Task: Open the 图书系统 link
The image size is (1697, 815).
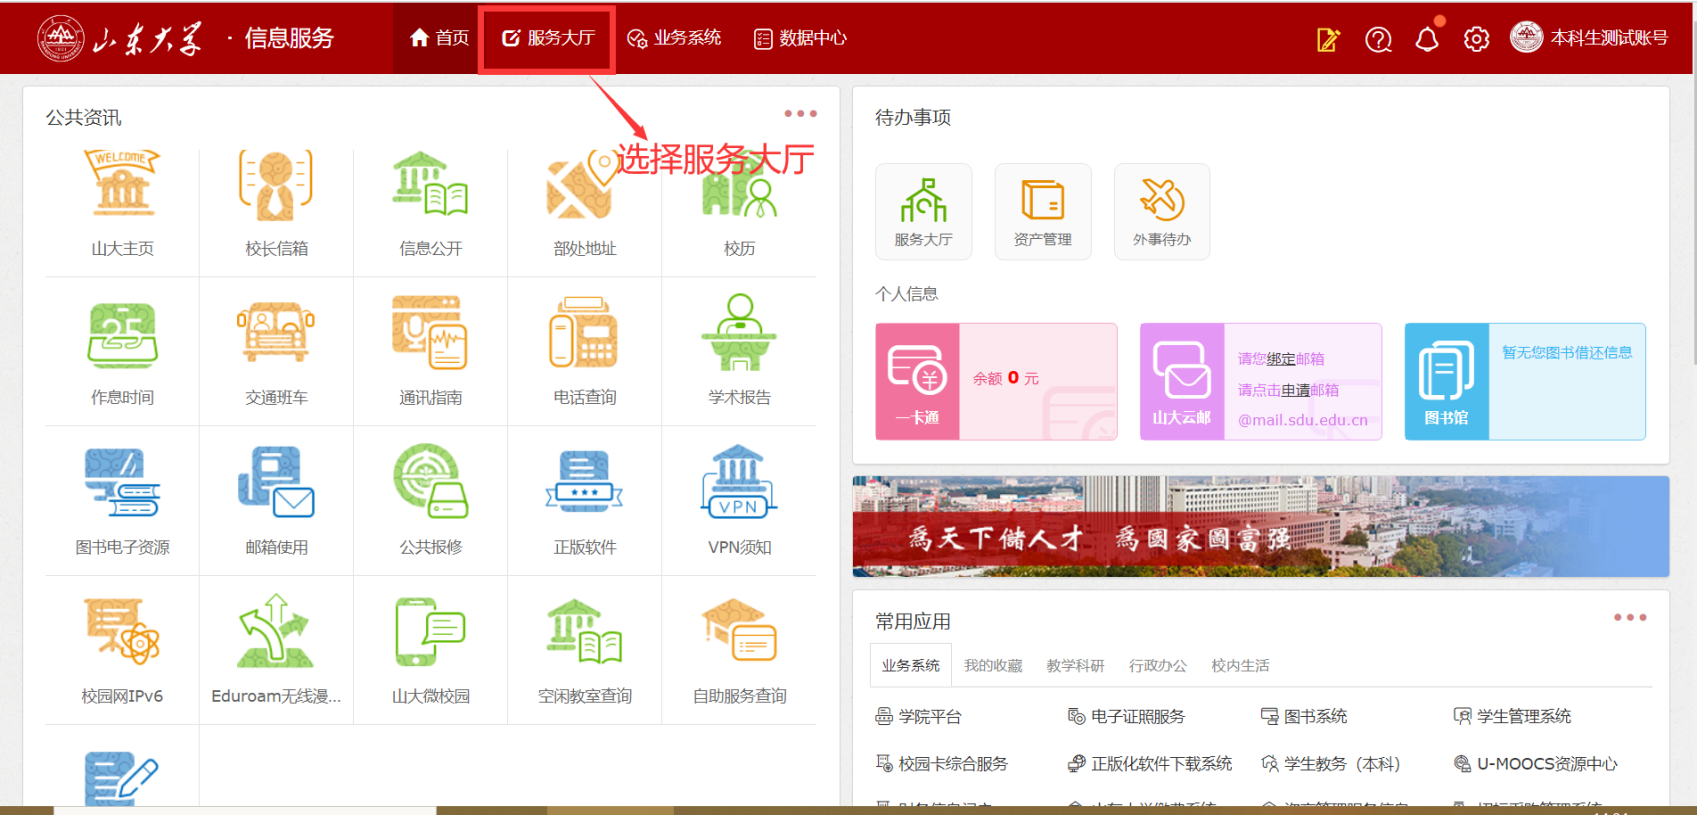Action: [x=1304, y=716]
